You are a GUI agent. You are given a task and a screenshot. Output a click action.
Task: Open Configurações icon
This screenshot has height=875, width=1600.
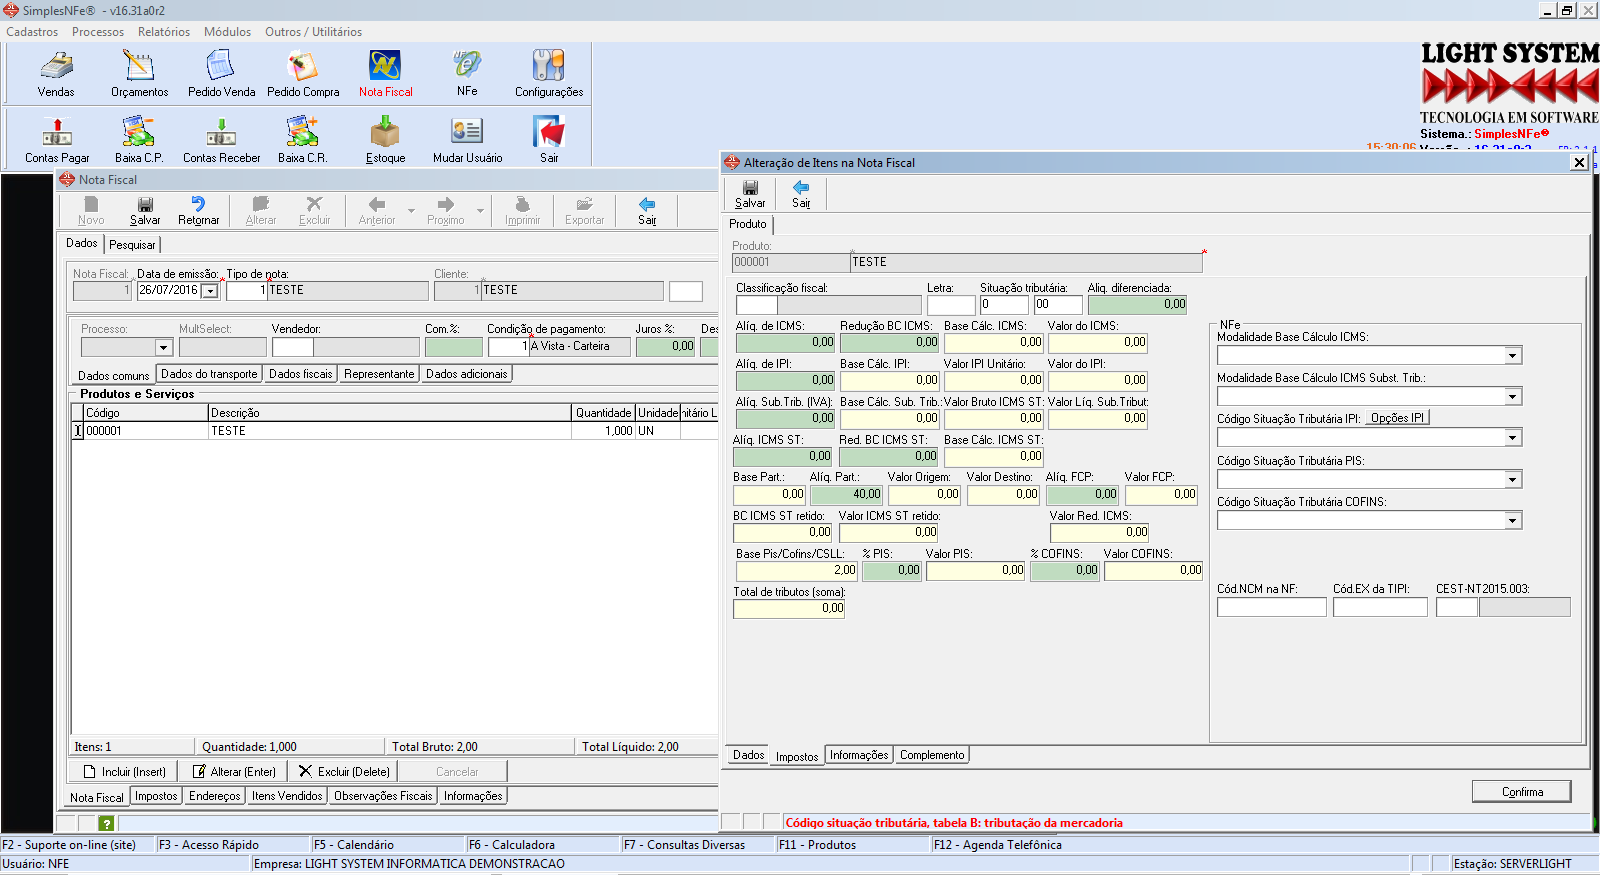coord(549,74)
